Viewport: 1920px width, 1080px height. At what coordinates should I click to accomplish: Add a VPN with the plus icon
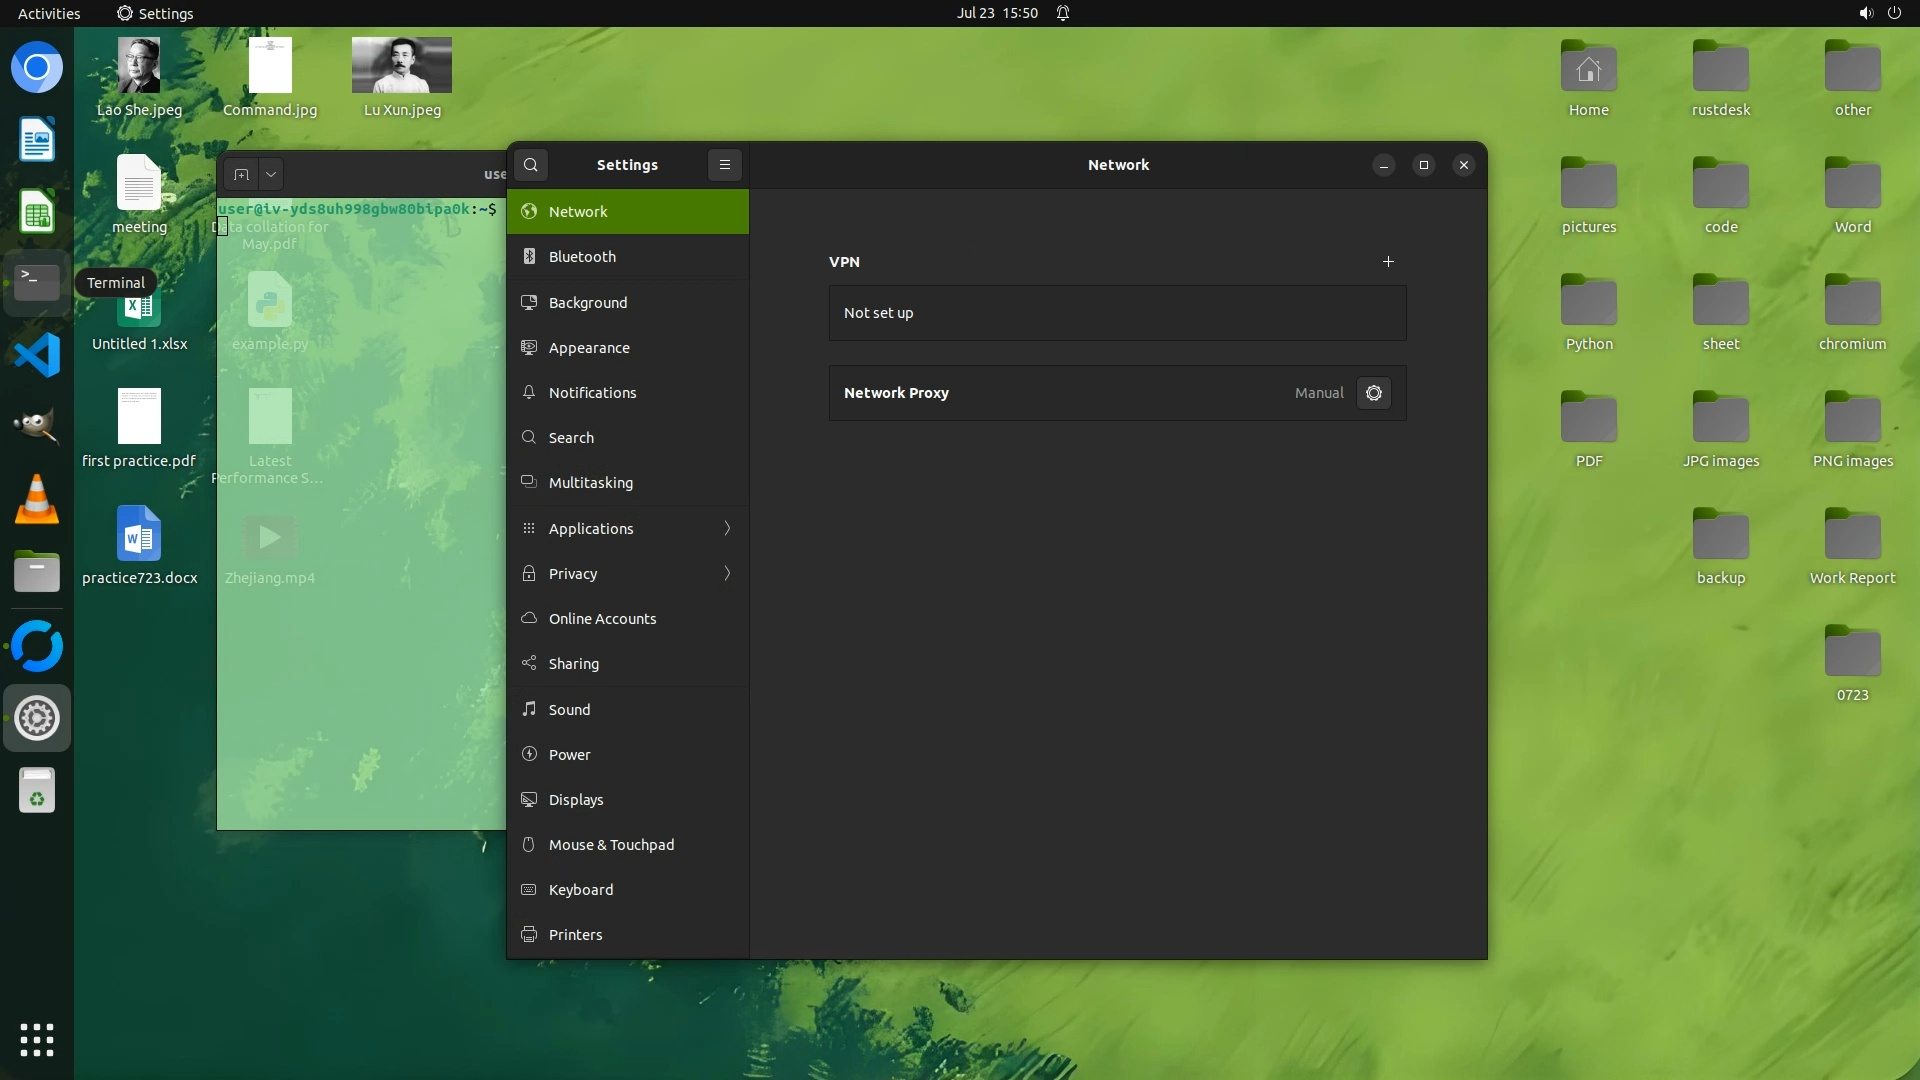[x=1388, y=262]
